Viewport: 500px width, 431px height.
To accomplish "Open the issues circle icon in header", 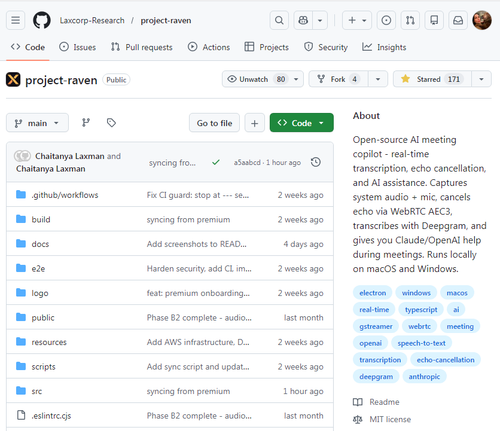I will click(x=386, y=20).
